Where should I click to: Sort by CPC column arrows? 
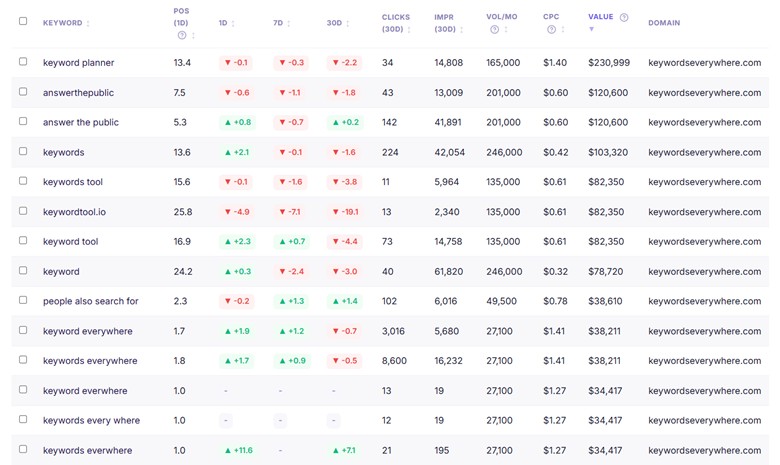[563, 29]
